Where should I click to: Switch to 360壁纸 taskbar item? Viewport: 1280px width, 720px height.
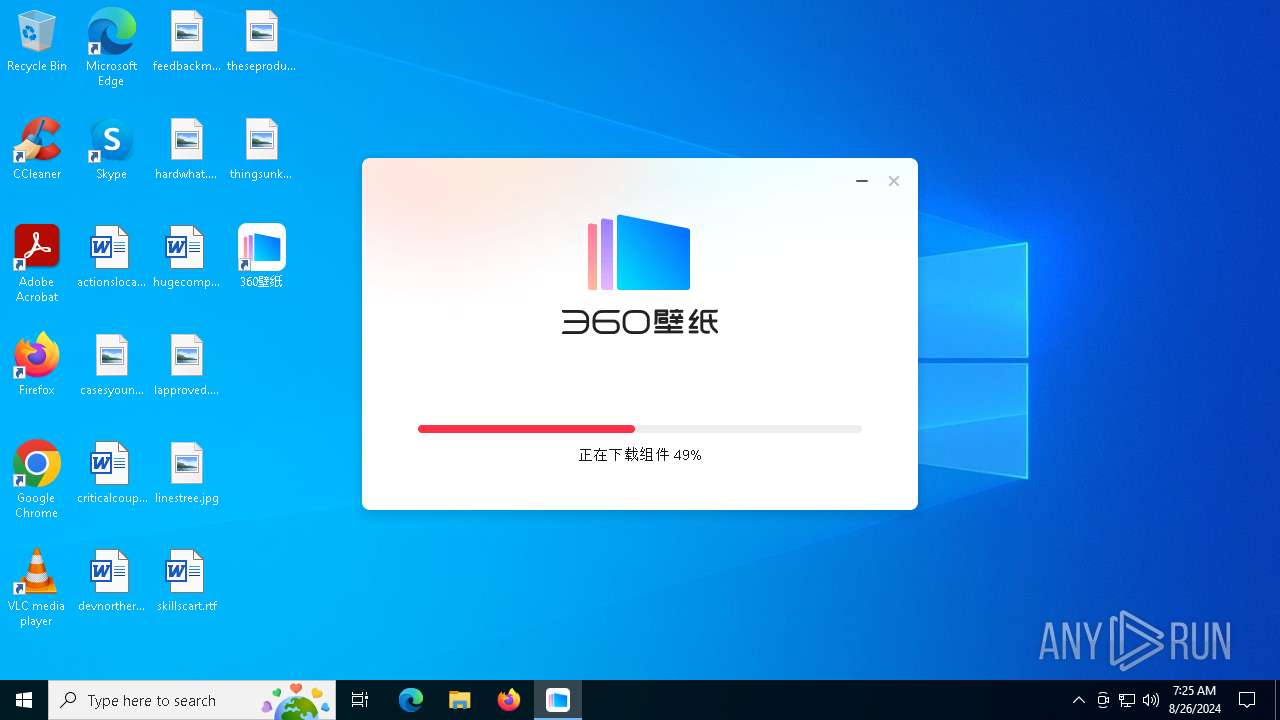point(558,700)
